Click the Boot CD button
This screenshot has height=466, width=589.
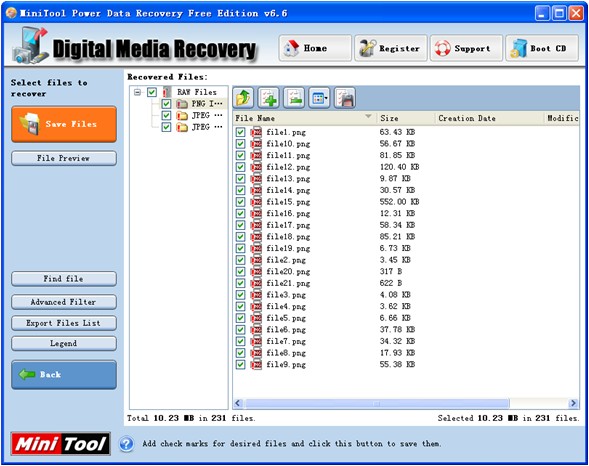542,48
